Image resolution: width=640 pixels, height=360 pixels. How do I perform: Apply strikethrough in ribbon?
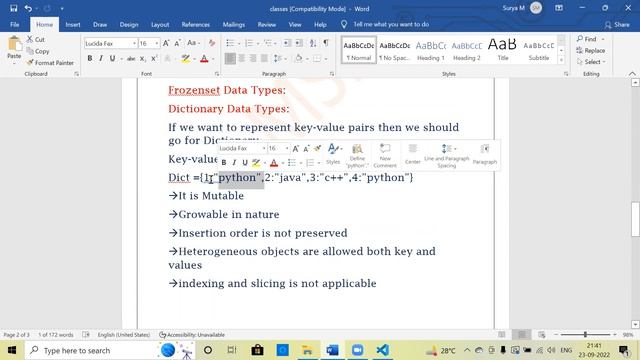131,59
